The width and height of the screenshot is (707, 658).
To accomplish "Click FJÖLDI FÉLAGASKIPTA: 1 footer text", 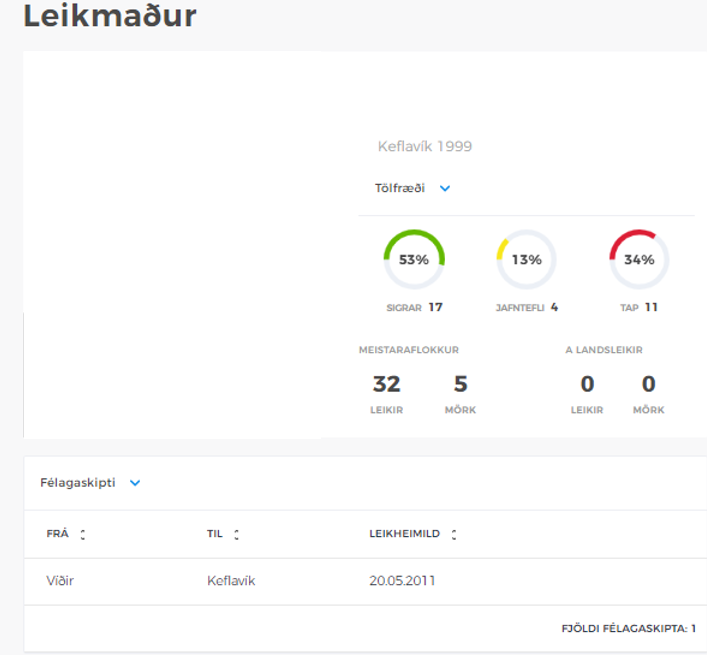I will click(x=629, y=629).
